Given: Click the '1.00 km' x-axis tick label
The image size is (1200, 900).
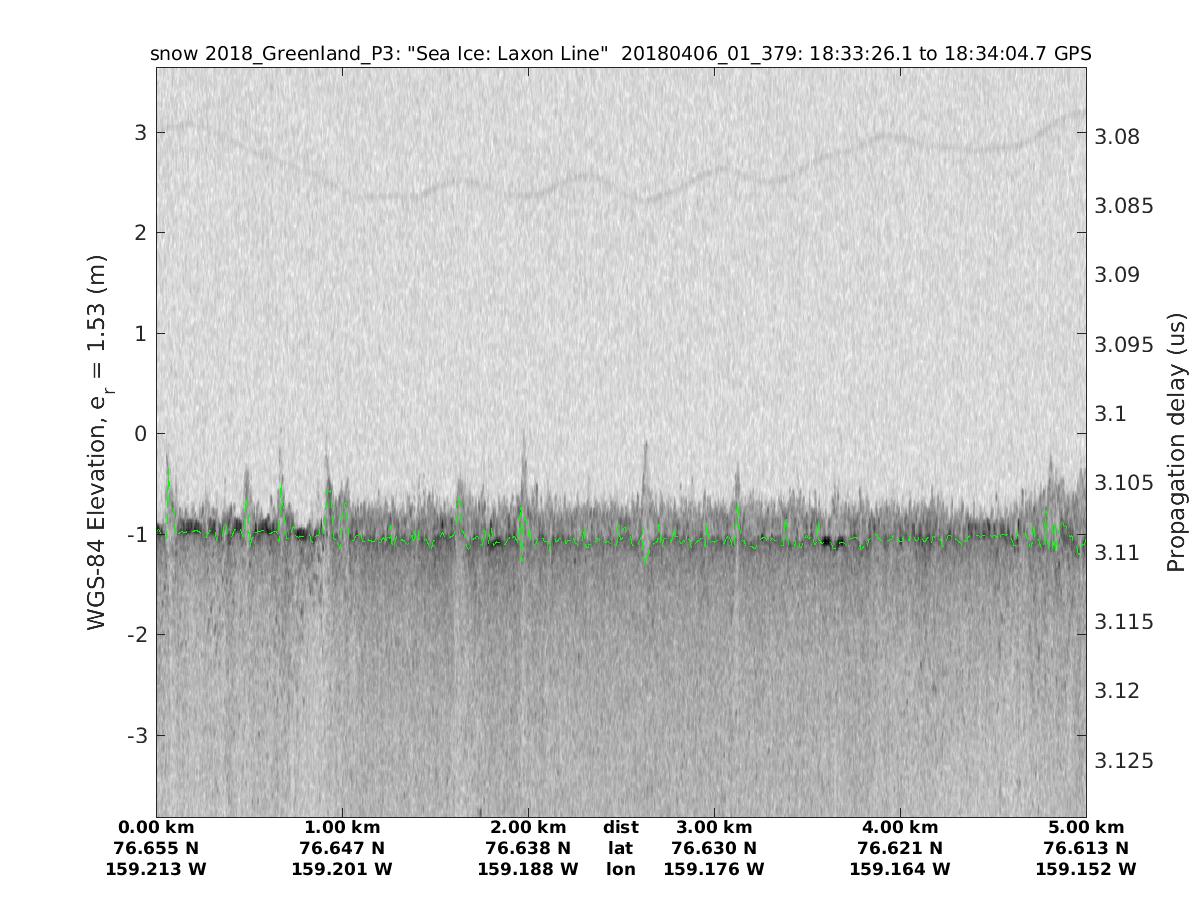Looking at the screenshot, I should (342, 827).
